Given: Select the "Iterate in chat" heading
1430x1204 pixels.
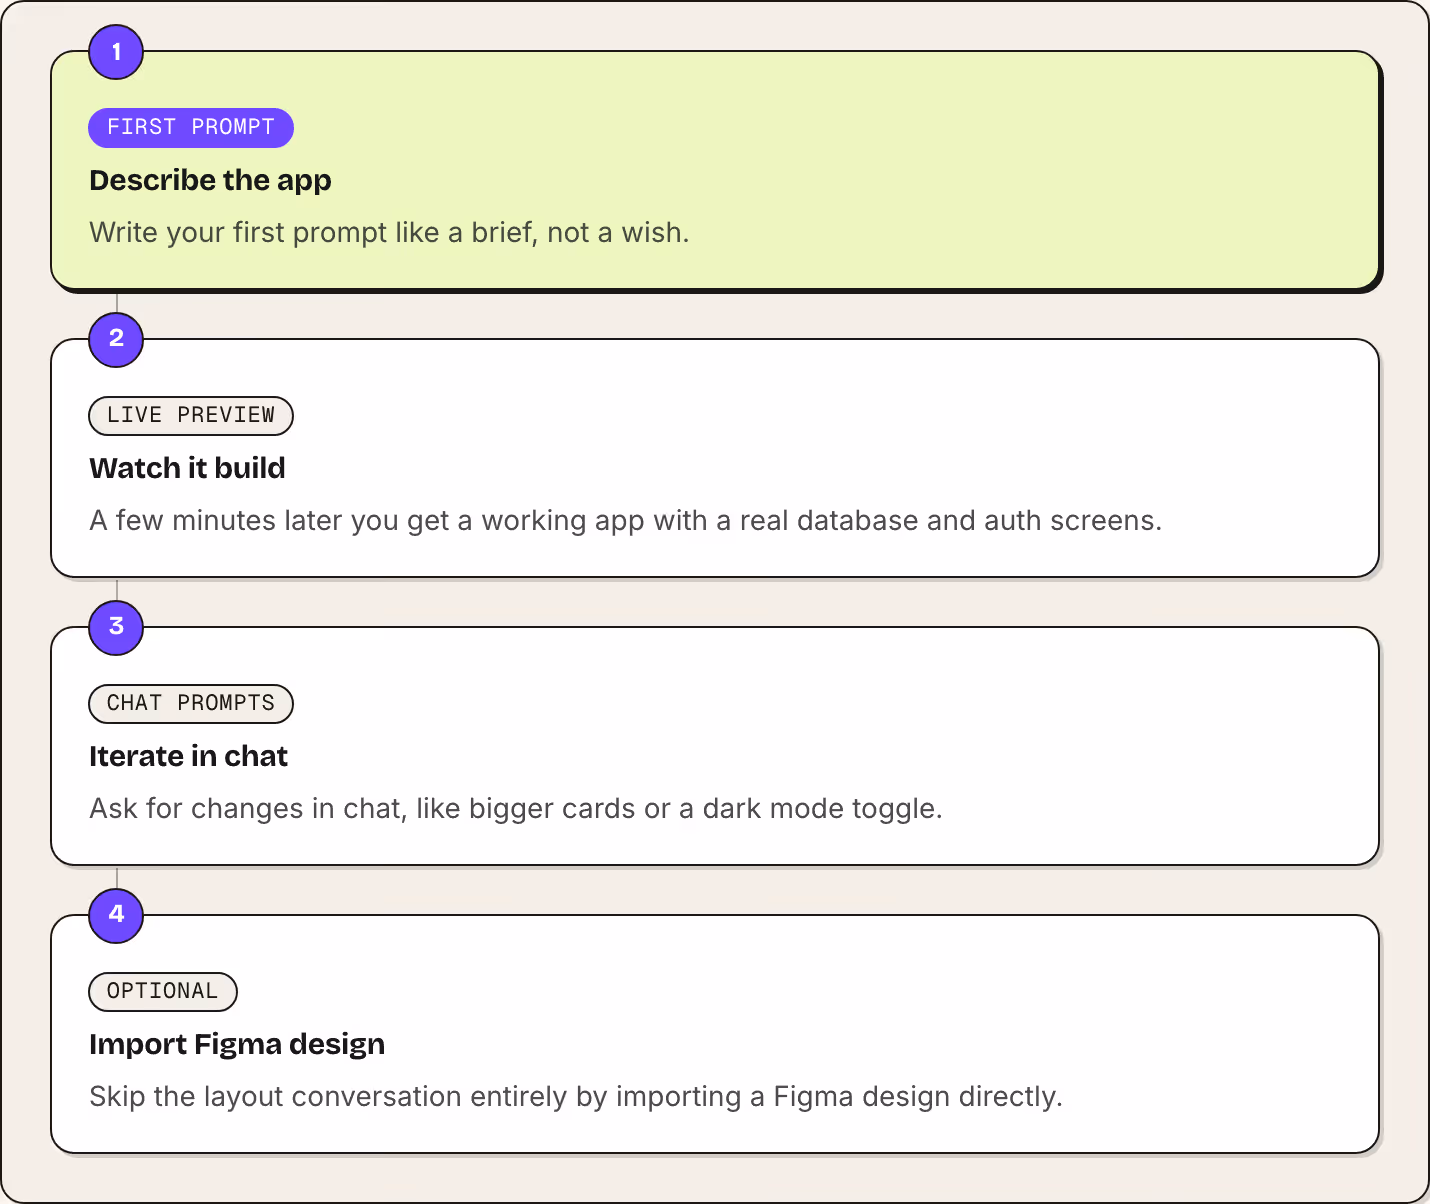Looking at the screenshot, I should pos(188,756).
